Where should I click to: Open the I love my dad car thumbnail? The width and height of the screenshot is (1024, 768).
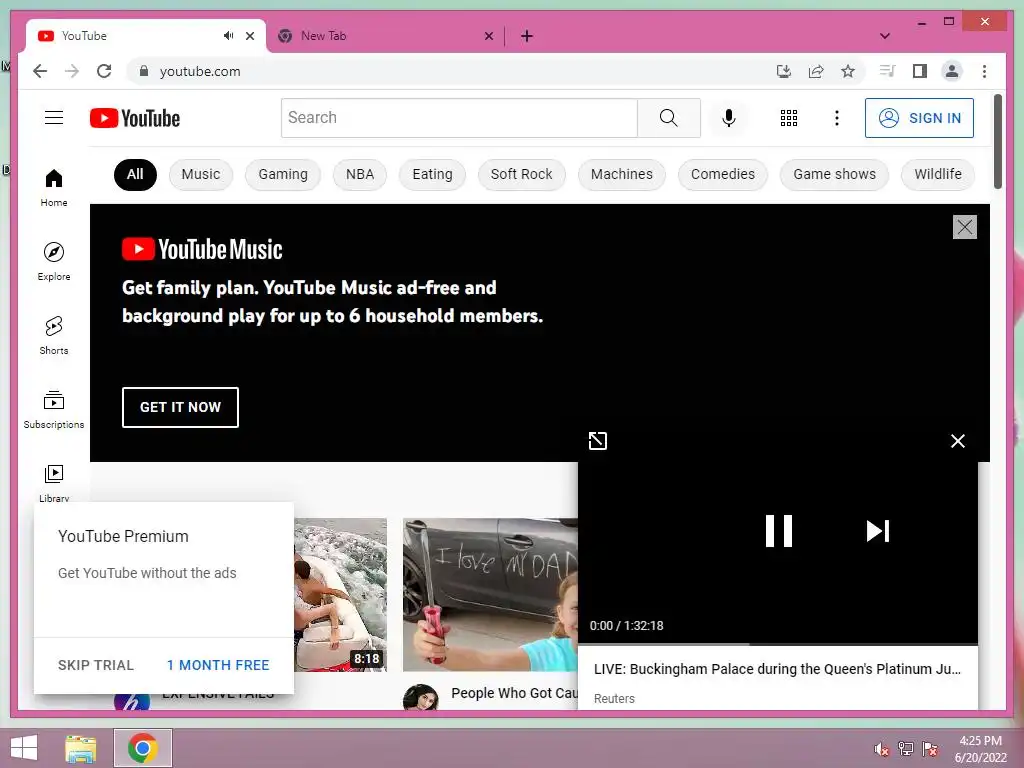pyautogui.click(x=490, y=594)
